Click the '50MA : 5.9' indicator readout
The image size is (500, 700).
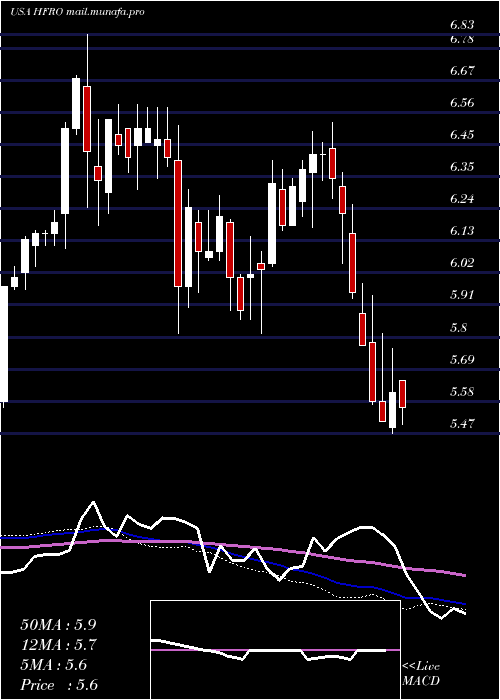58,625
